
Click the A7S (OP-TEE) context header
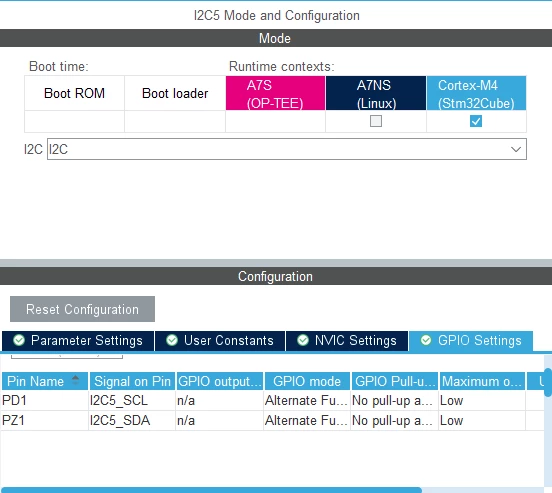coord(275,93)
